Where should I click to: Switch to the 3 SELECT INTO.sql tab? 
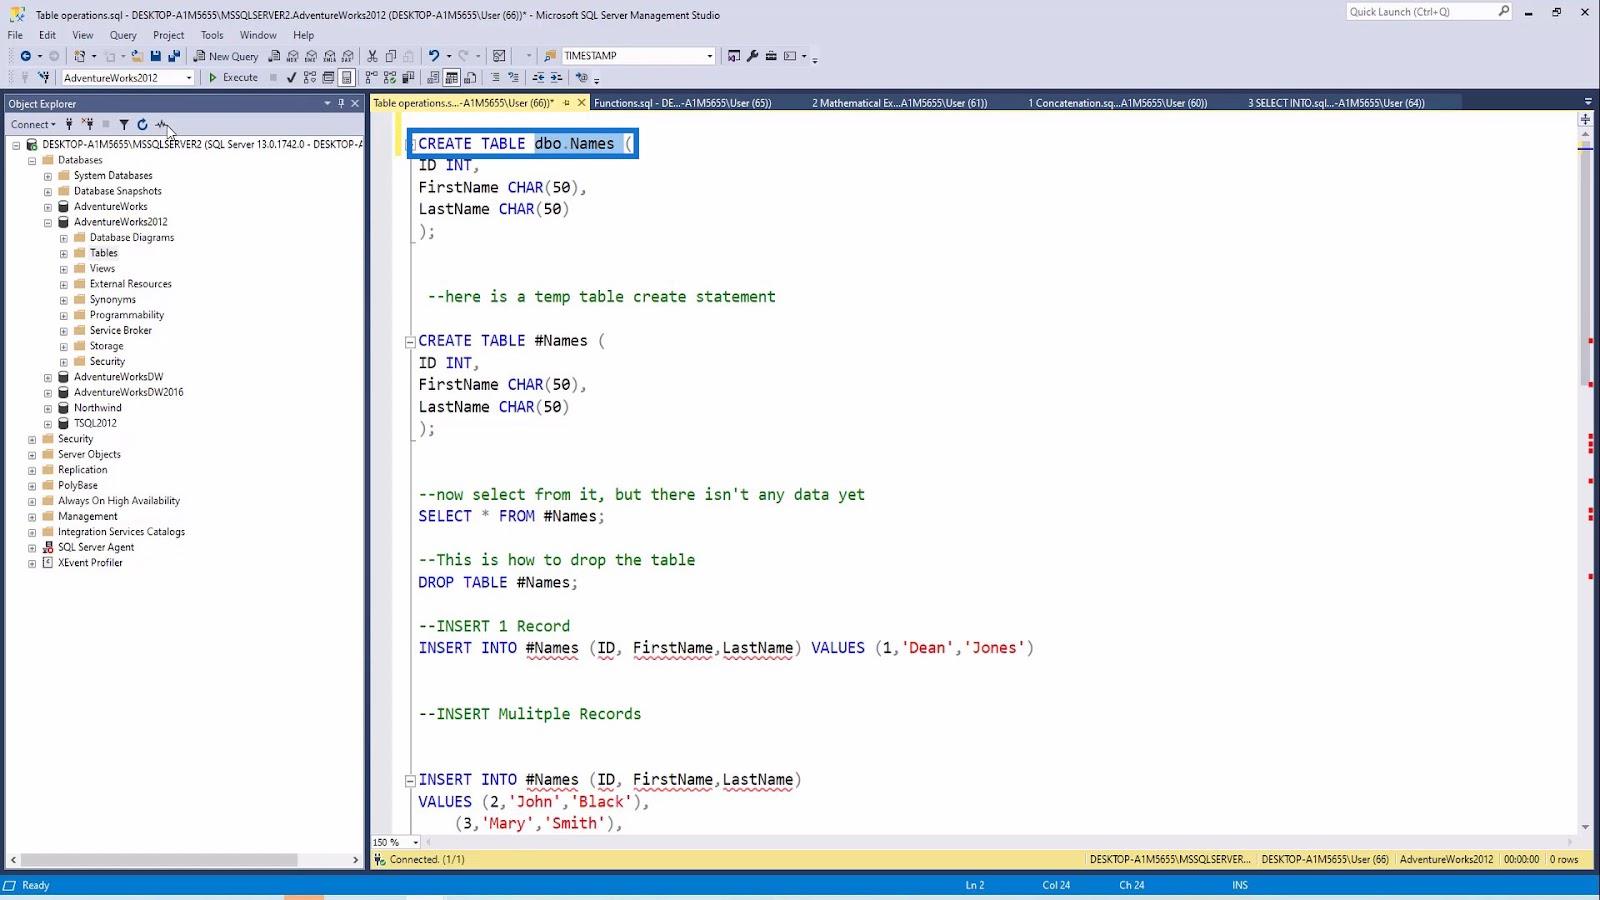point(1336,103)
